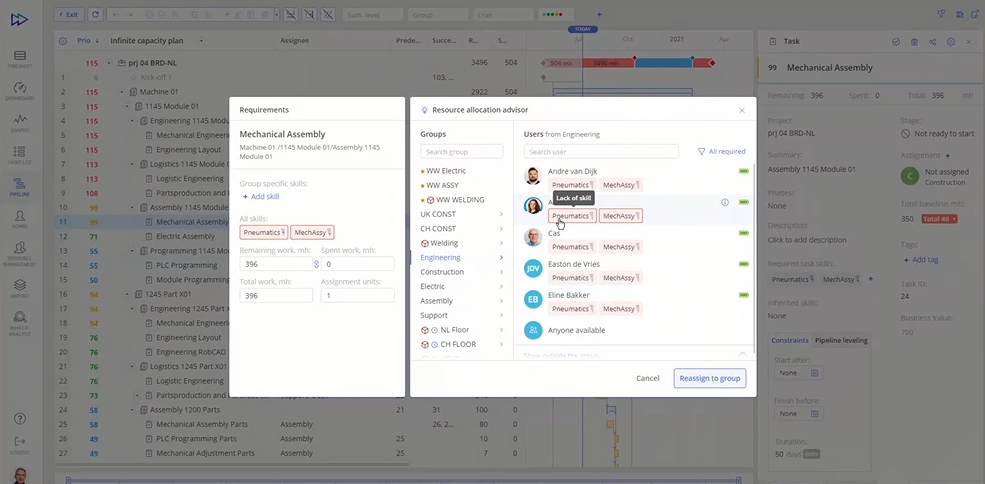Click the Reassign to group button
The width and height of the screenshot is (985, 484).
[x=709, y=378]
